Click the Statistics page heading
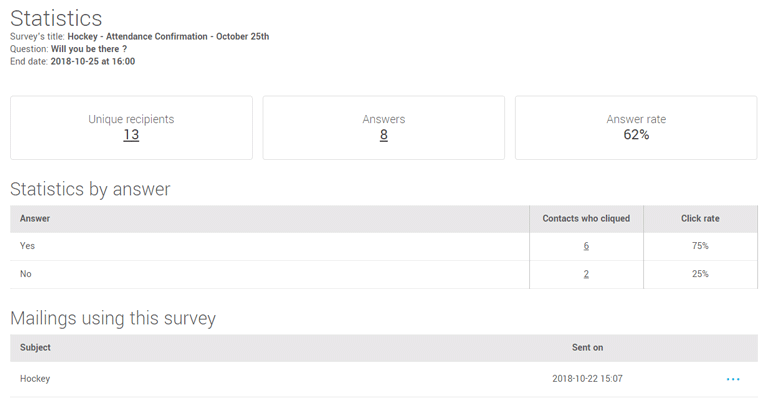 [56, 19]
